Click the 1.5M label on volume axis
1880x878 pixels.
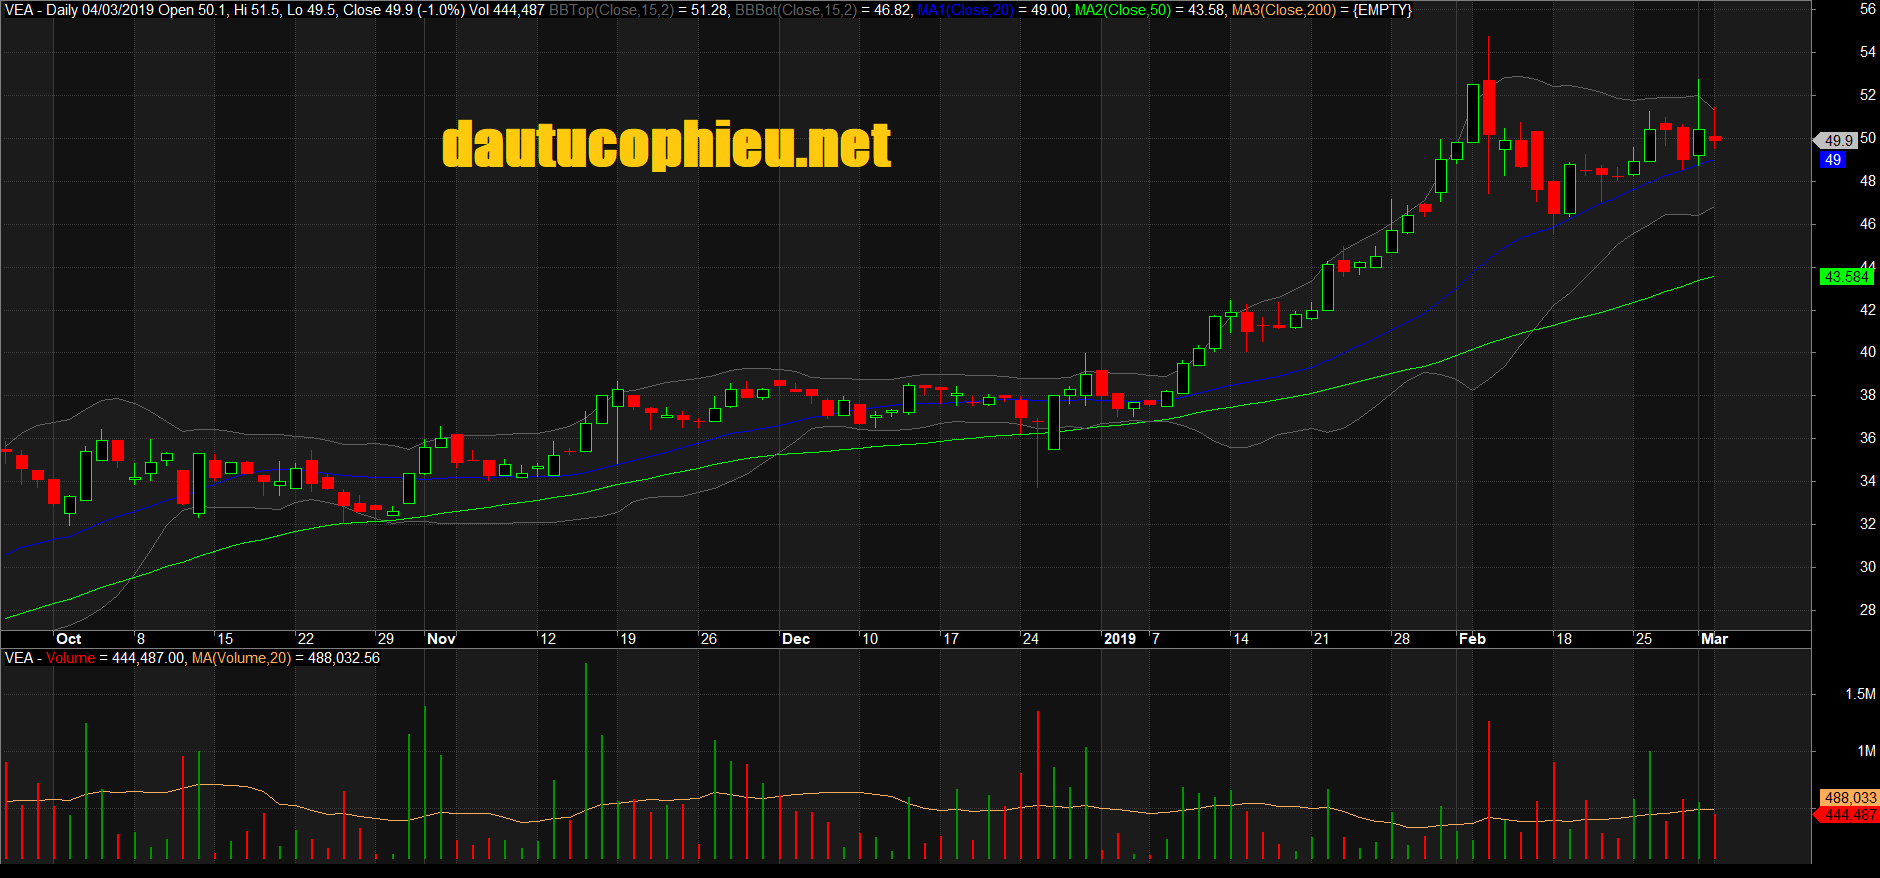[x=1860, y=694]
